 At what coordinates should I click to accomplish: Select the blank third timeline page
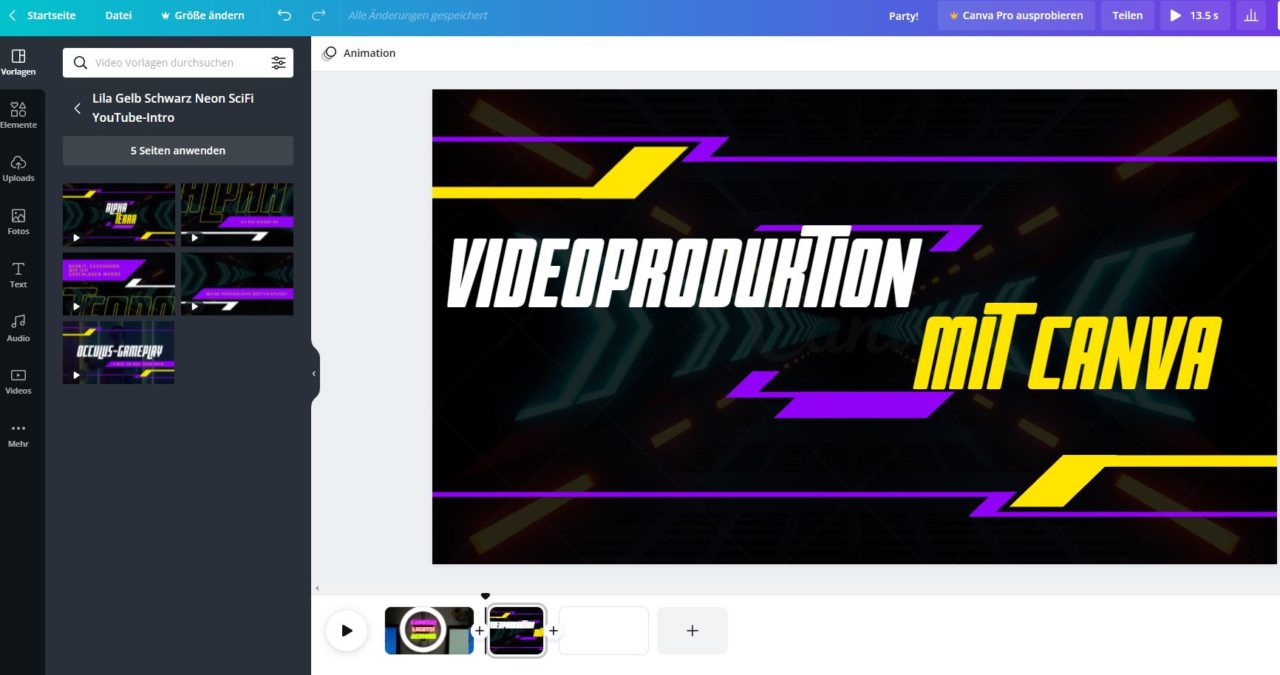click(604, 630)
